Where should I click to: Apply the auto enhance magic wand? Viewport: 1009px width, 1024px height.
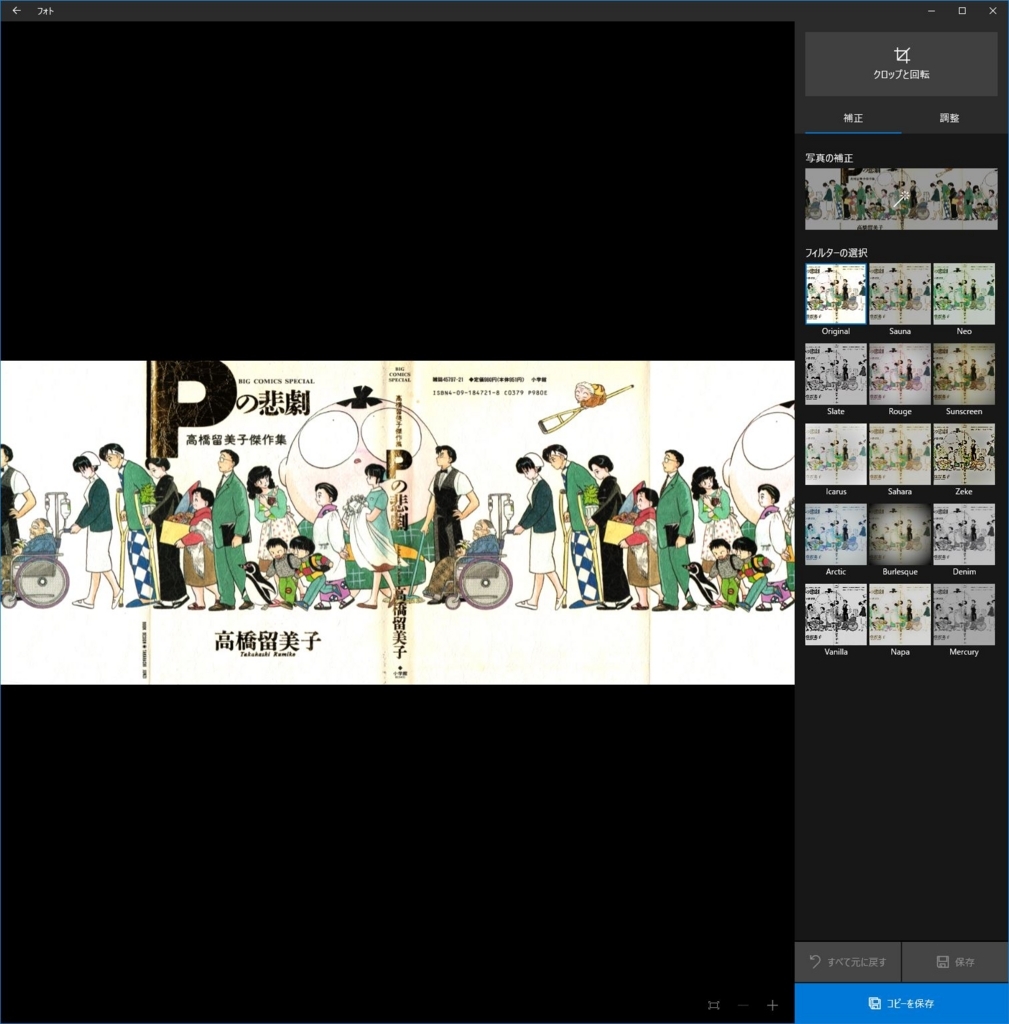pyautogui.click(x=901, y=199)
